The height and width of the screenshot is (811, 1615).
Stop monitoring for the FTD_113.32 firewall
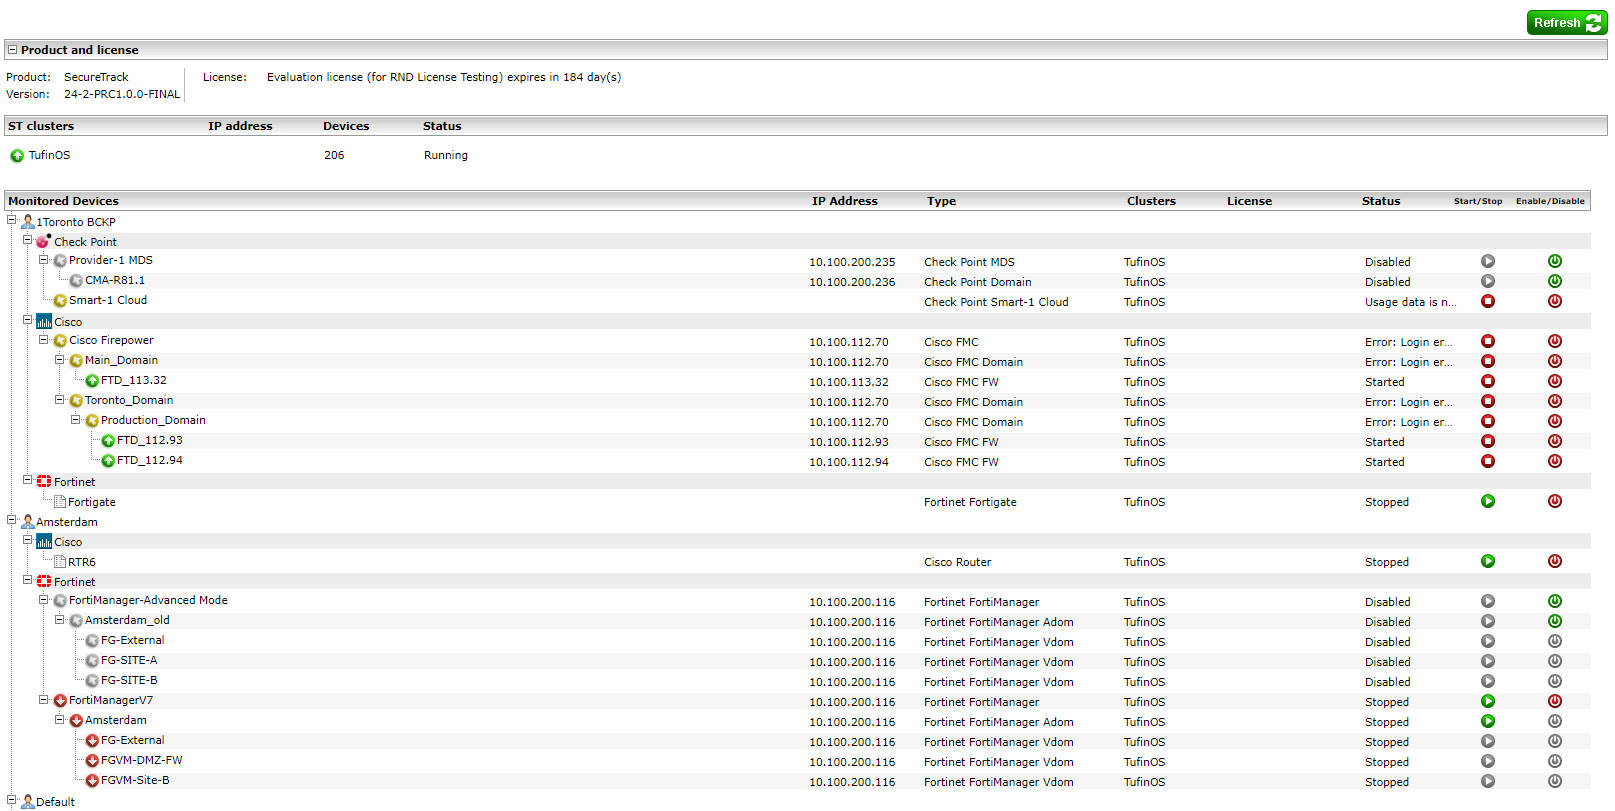coord(1488,382)
